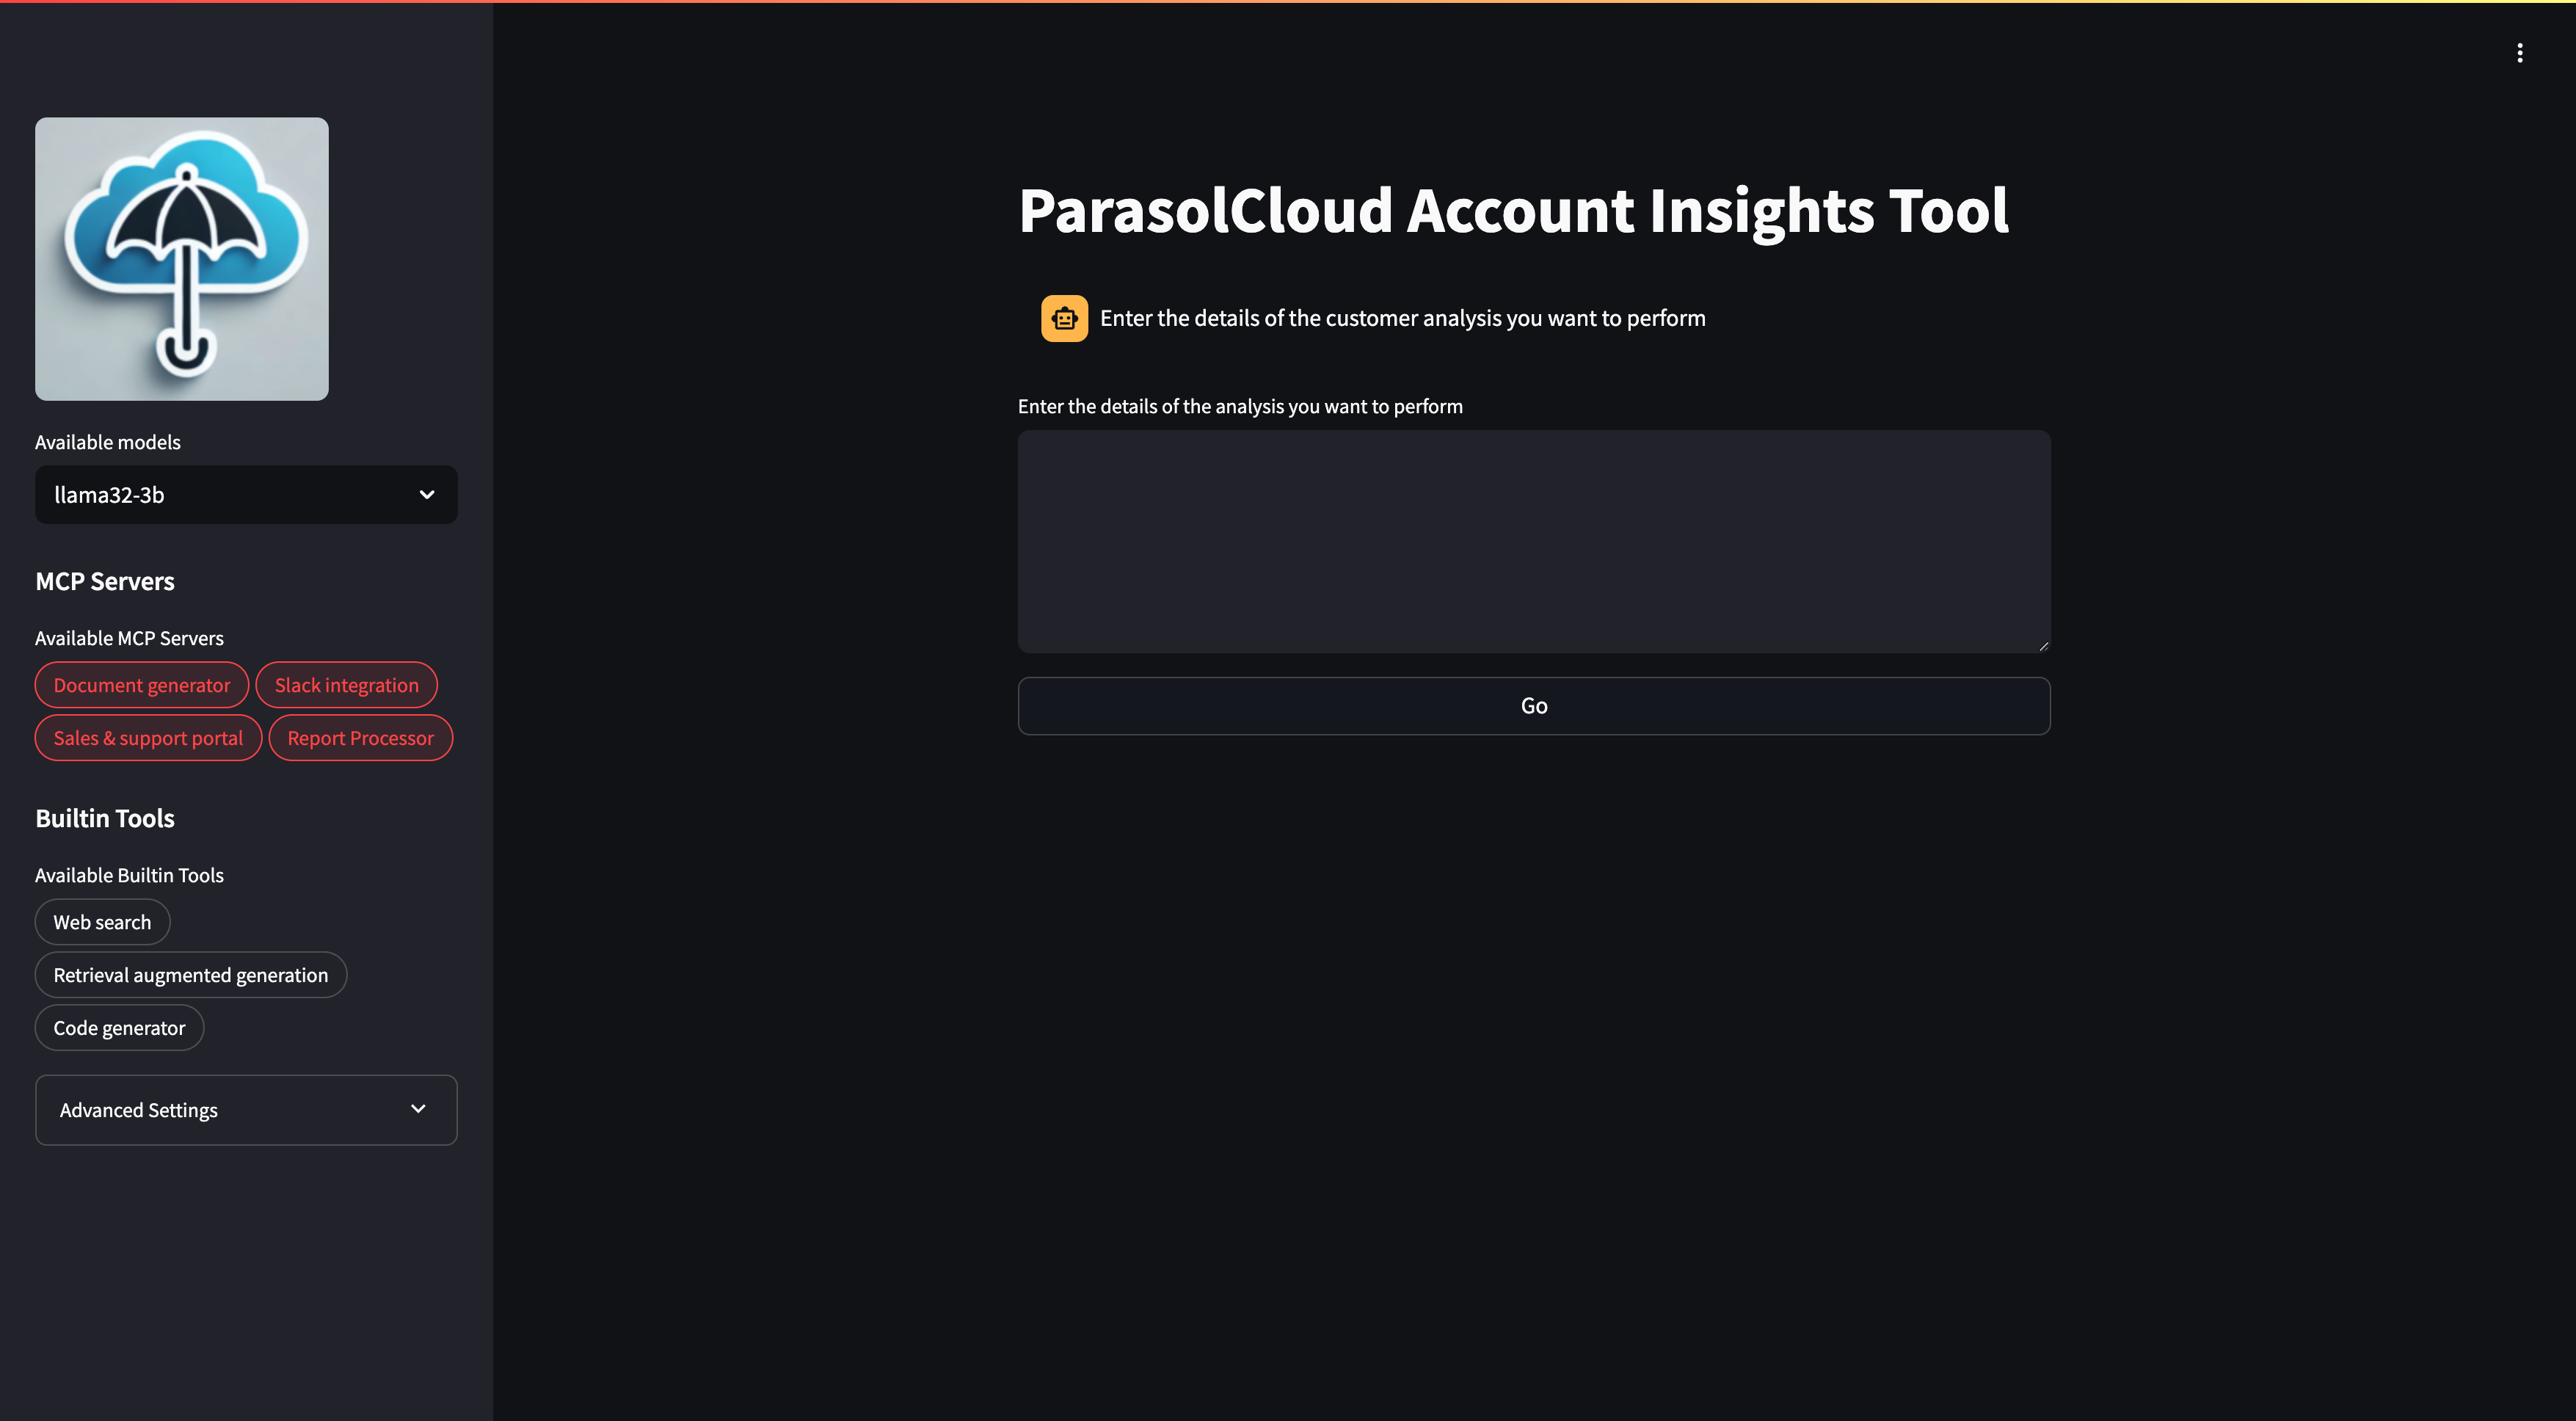
Task: Select the Retrieval augmented generation tool
Action: pyautogui.click(x=190, y=974)
